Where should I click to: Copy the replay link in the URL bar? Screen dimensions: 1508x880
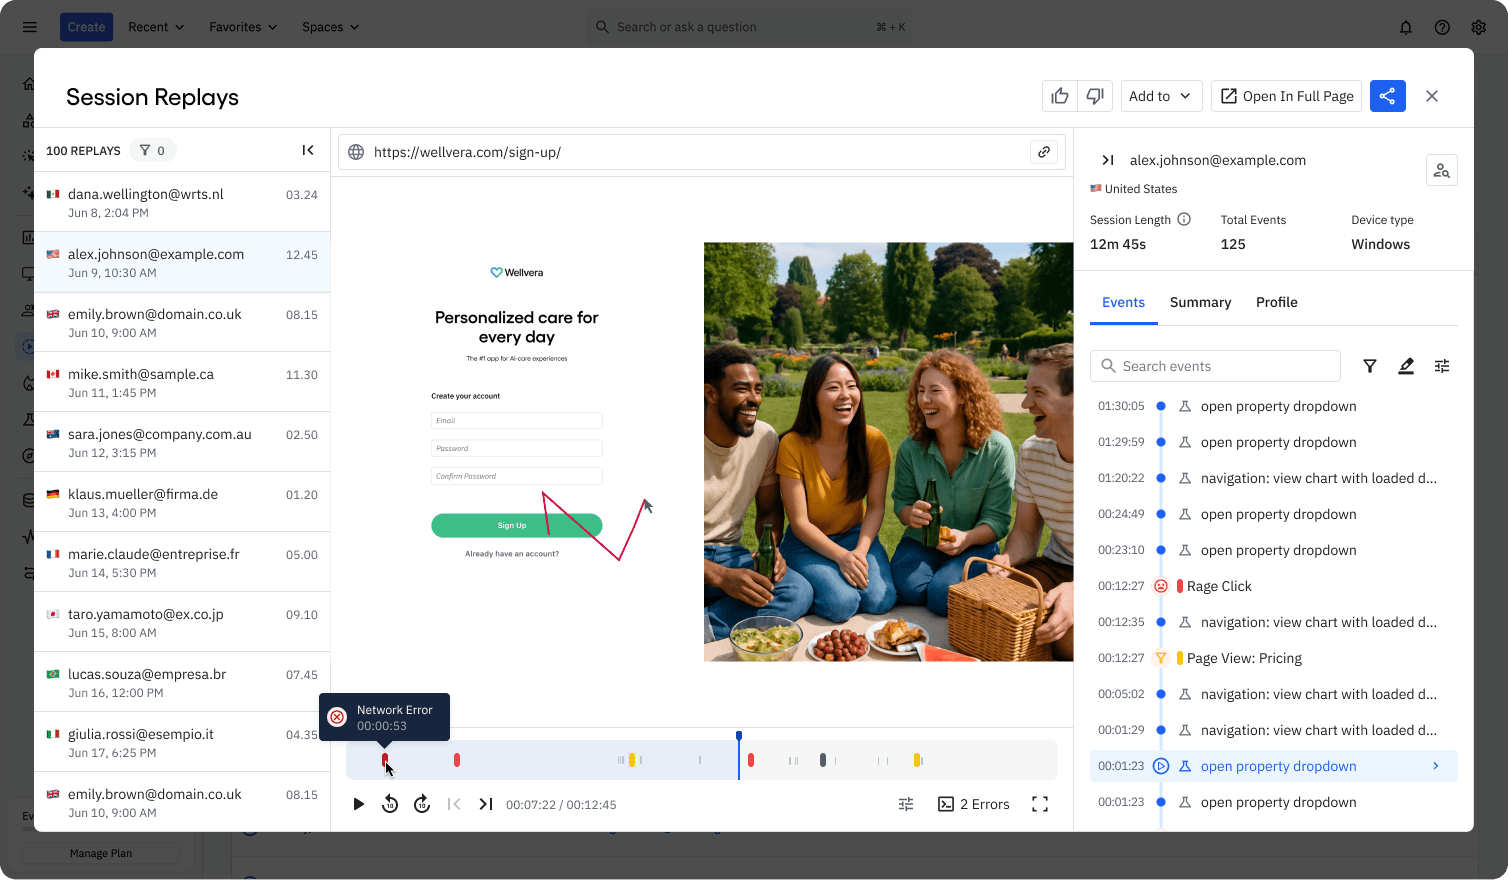pyautogui.click(x=1044, y=151)
